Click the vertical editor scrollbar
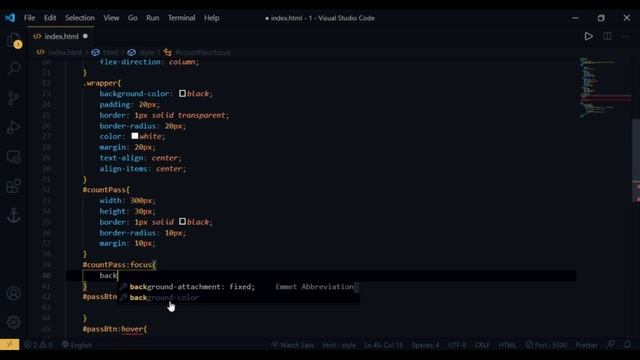The height and width of the screenshot is (360, 640). pyautogui.click(x=636, y=159)
